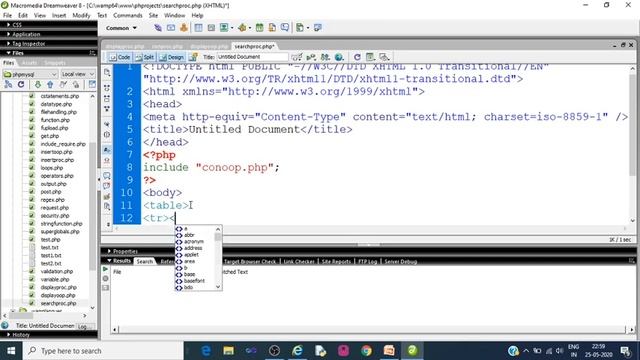Open the Modify menu
640x360 pixels.
tap(81, 16)
